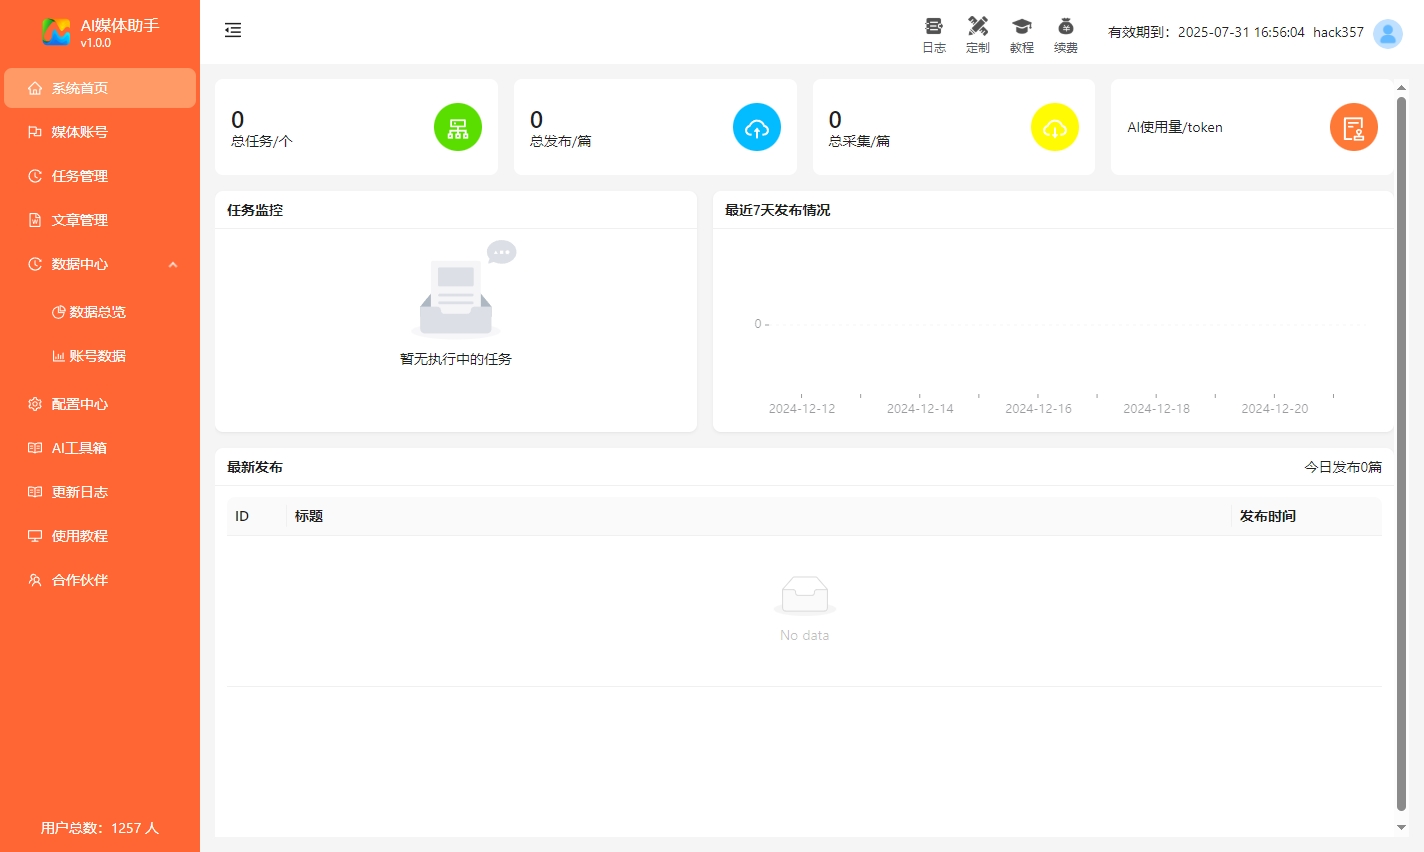Open 任务管理 menu item
The height and width of the screenshot is (852, 1424).
[100, 176]
